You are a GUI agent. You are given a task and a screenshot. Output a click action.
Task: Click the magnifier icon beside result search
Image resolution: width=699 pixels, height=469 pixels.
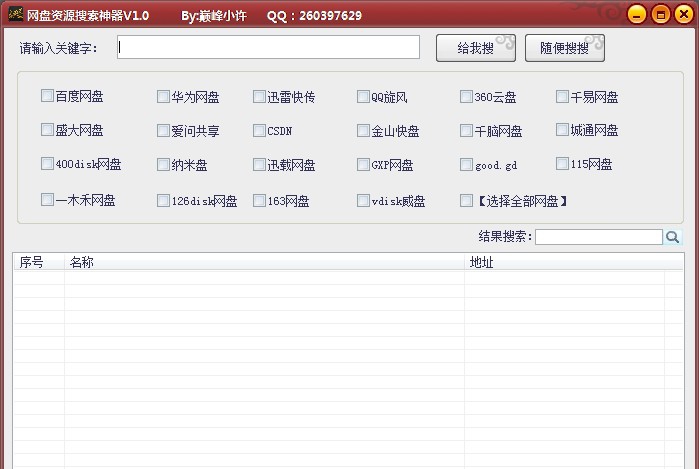(x=672, y=237)
